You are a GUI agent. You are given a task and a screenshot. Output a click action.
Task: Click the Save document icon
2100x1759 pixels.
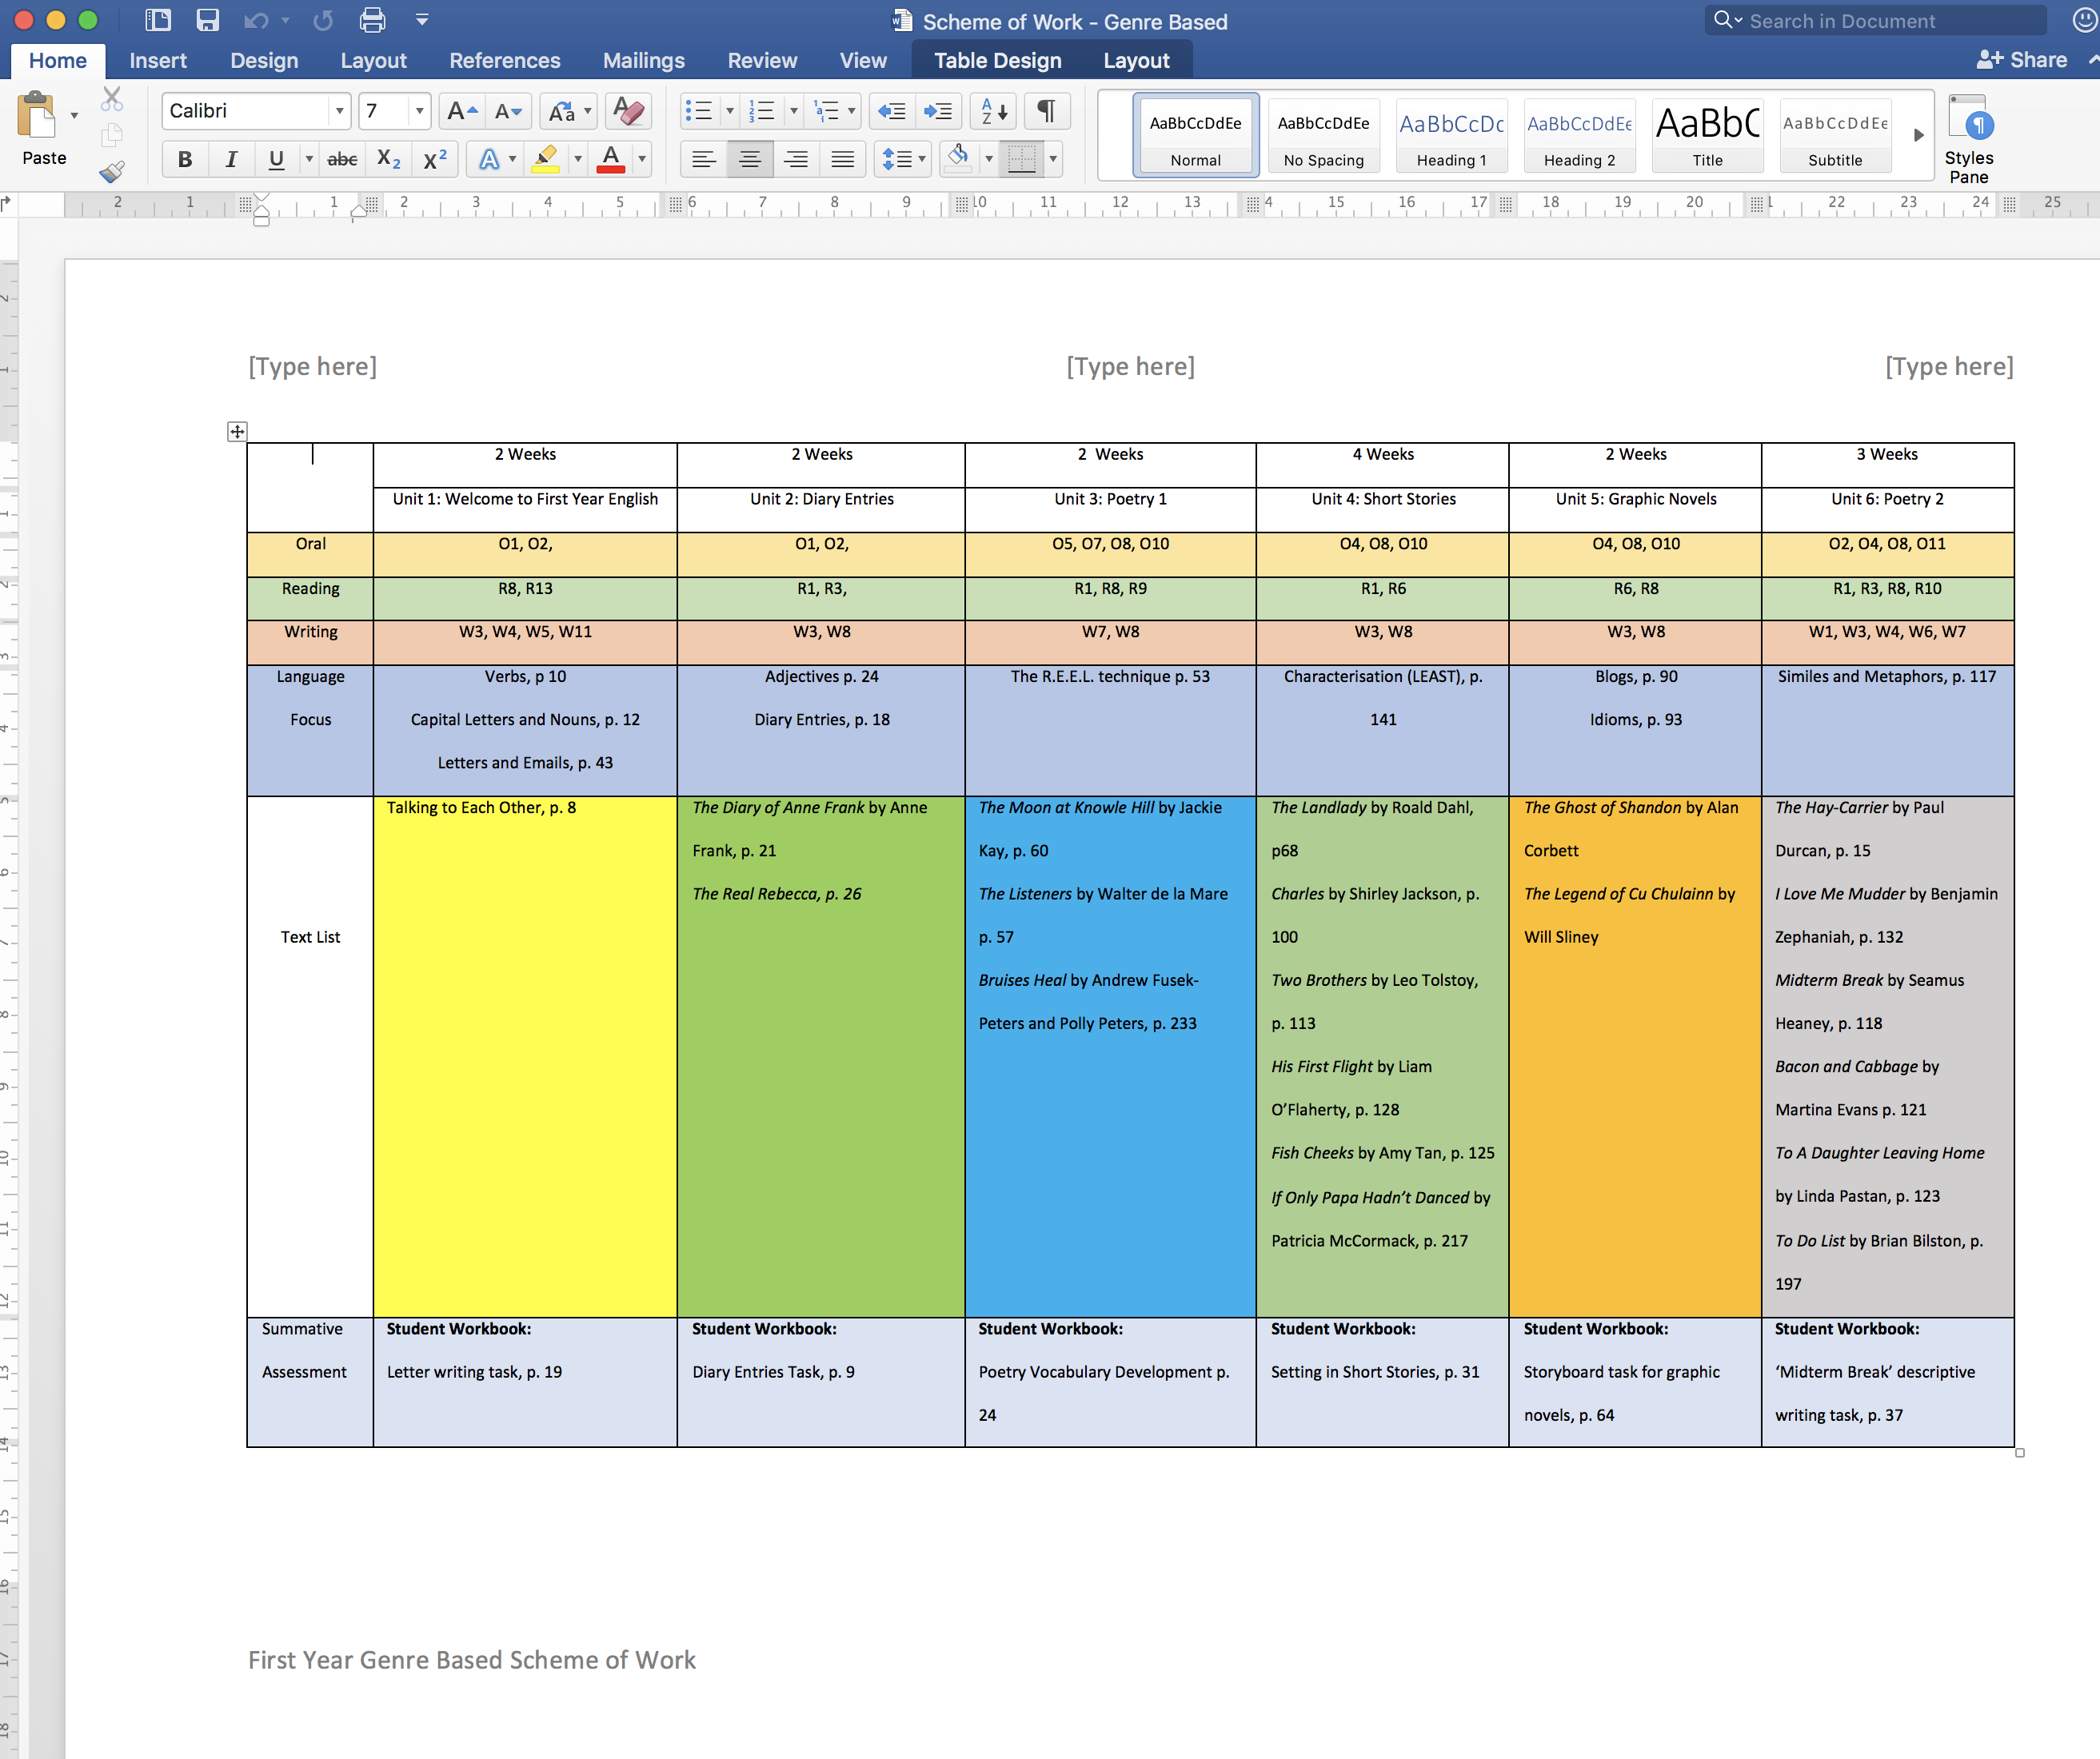pyautogui.click(x=207, y=20)
